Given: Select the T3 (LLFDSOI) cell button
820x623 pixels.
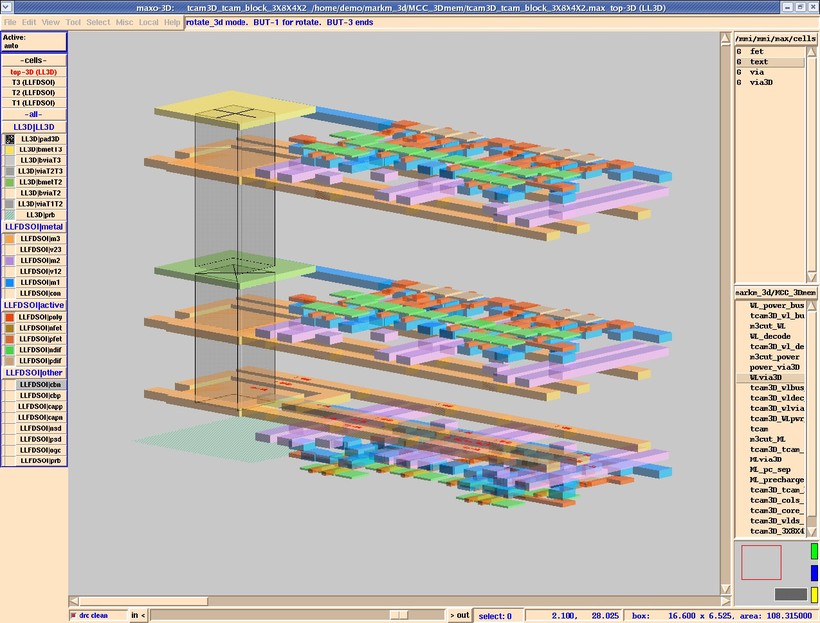Looking at the screenshot, I should tap(34, 82).
